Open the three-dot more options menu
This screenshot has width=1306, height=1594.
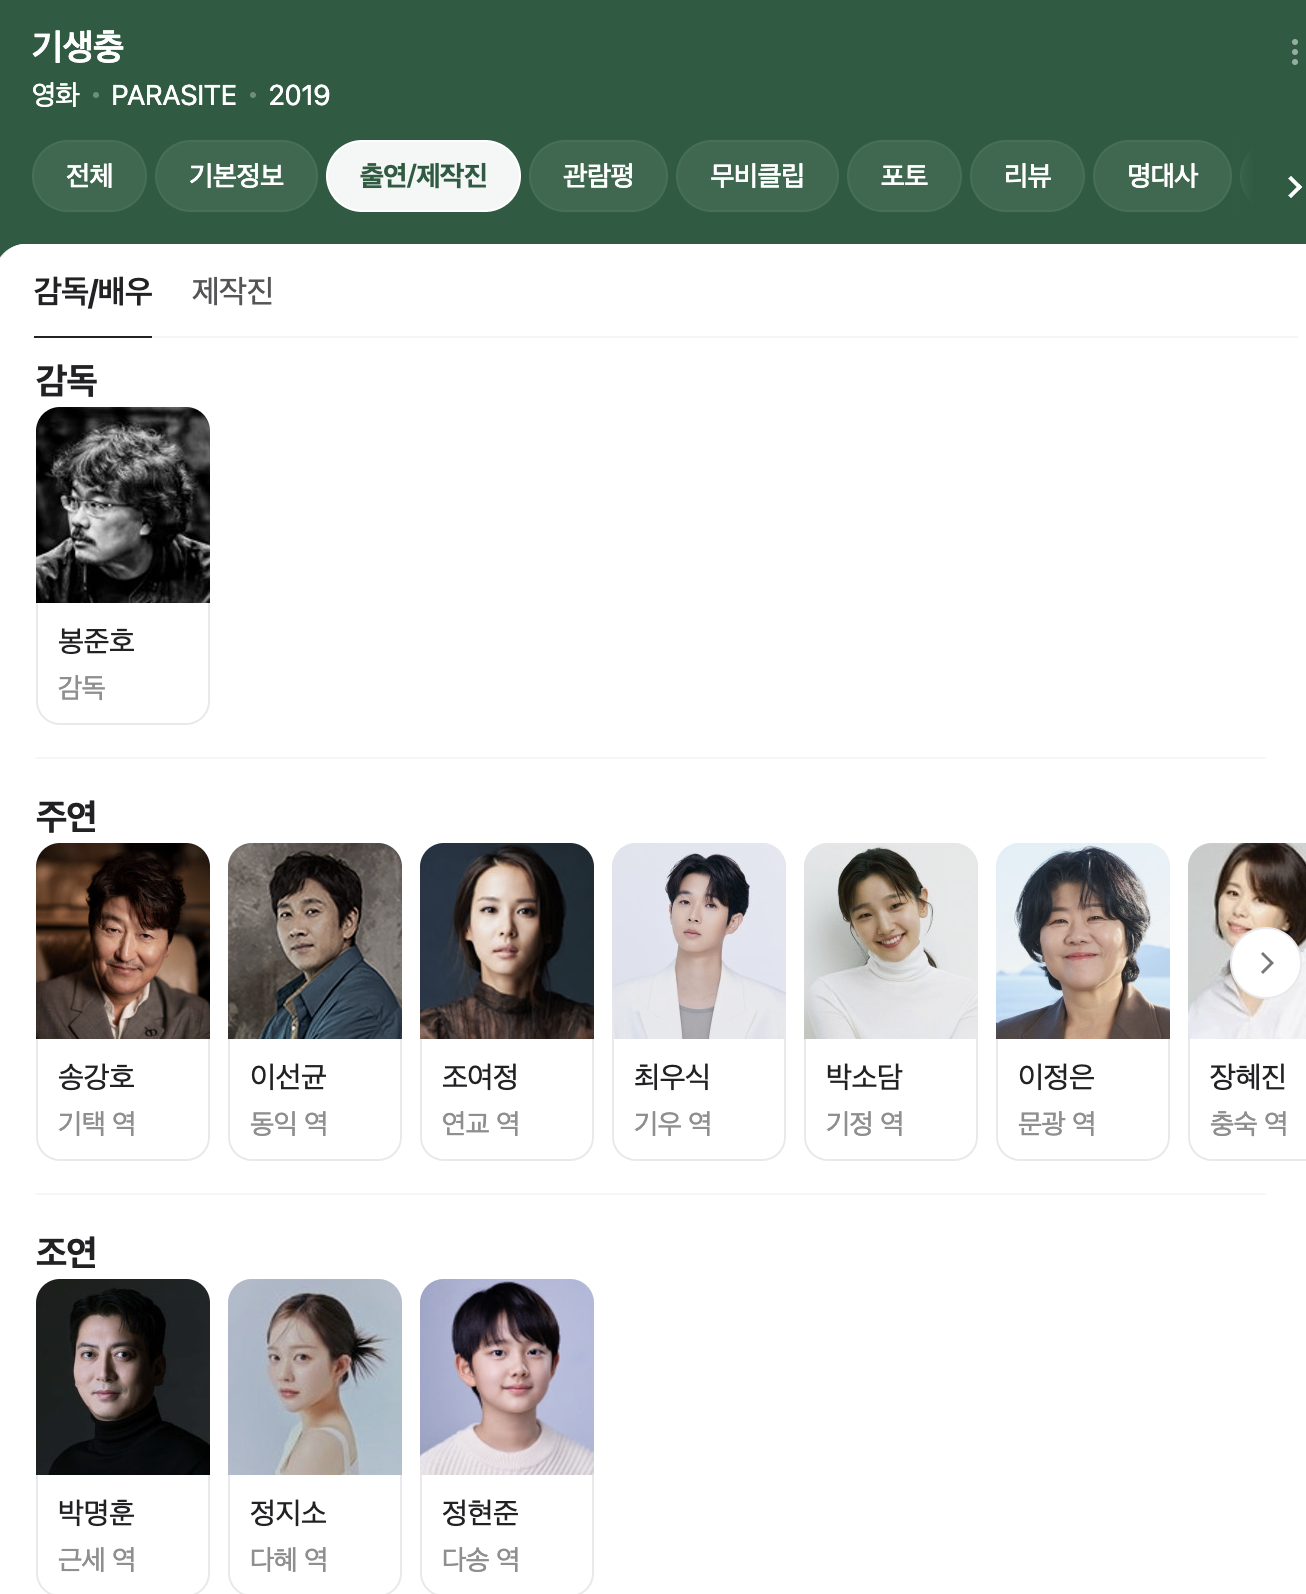point(1294,52)
